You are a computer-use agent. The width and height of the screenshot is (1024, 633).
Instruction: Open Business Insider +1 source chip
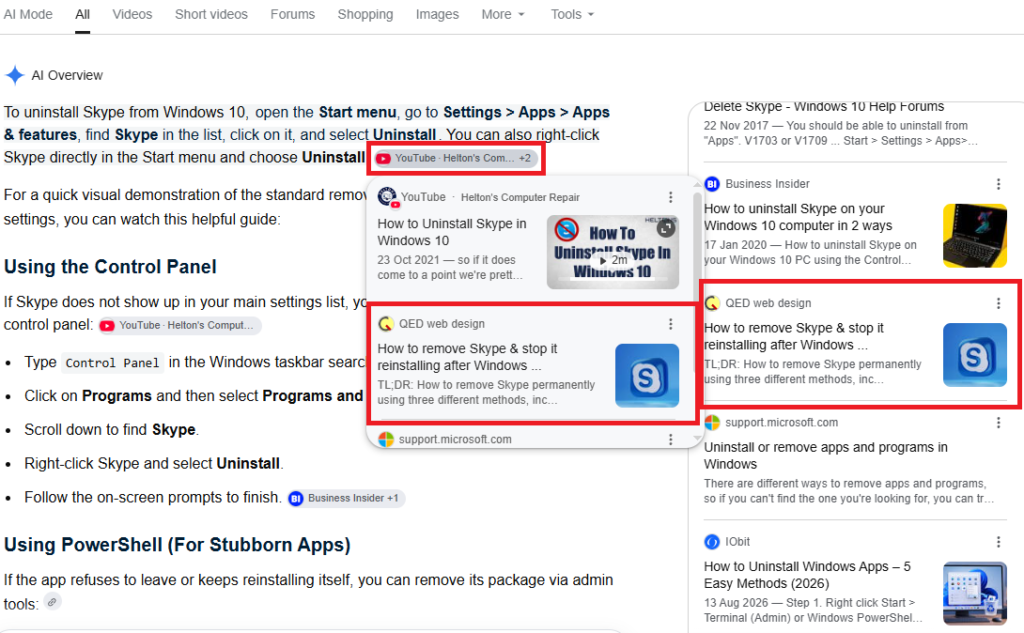pos(346,498)
